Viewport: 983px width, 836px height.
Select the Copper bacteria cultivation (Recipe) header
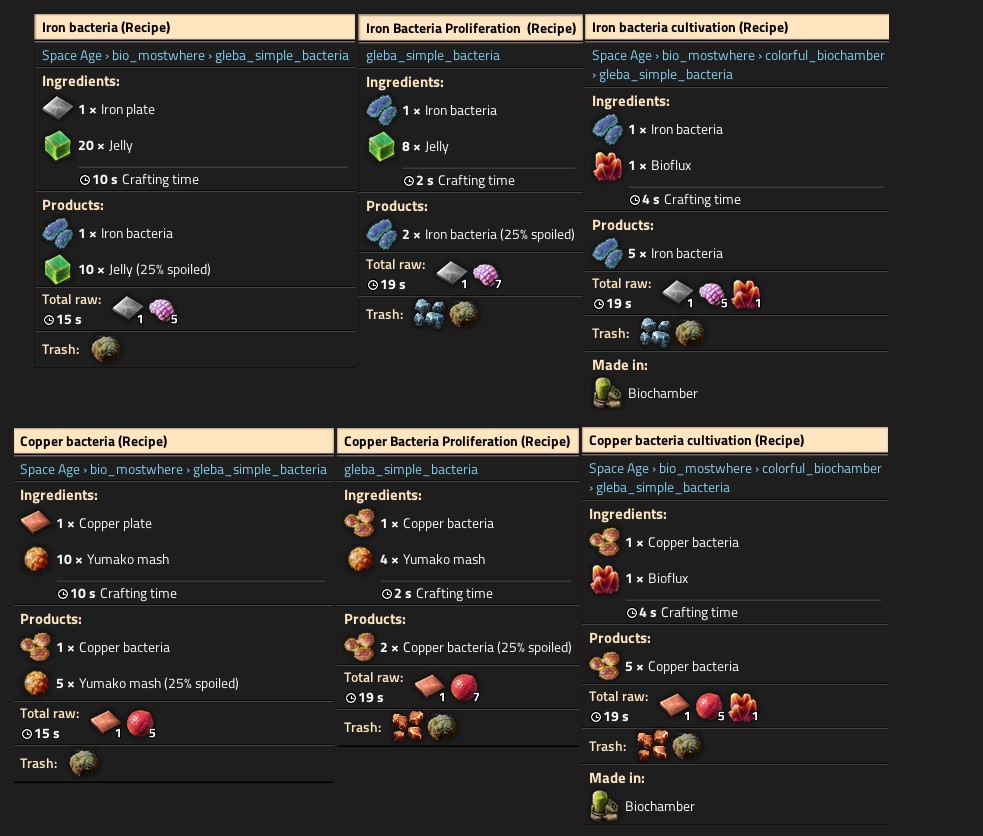(735, 441)
